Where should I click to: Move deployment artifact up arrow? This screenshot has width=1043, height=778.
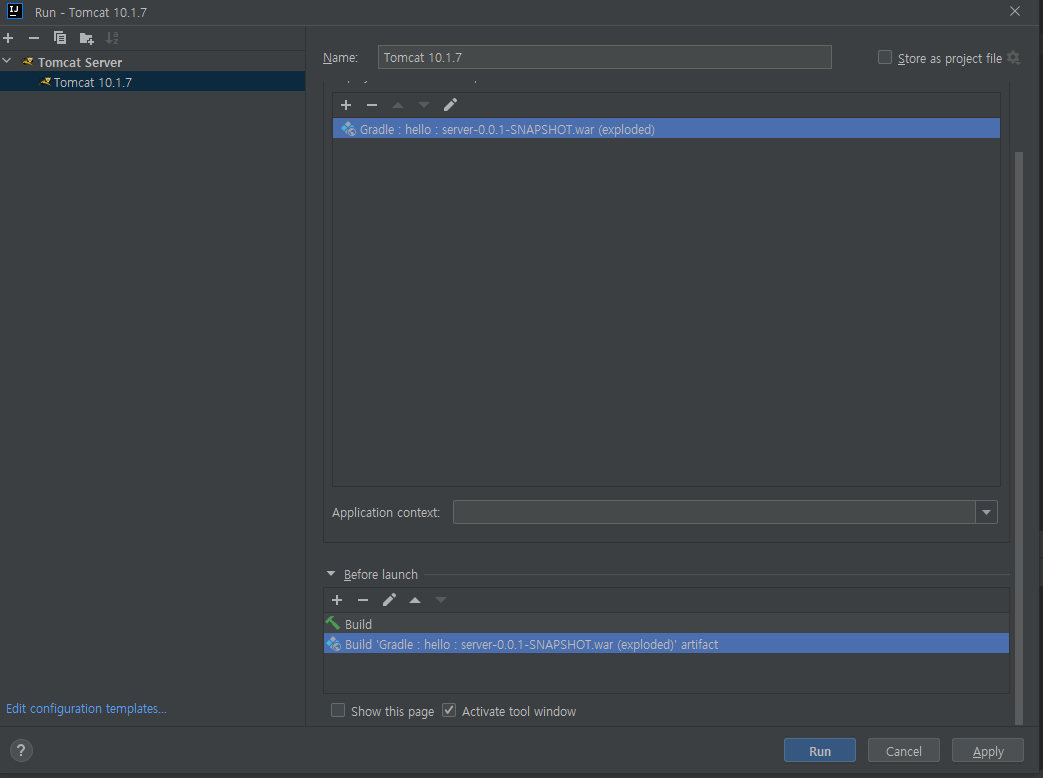coord(398,105)
